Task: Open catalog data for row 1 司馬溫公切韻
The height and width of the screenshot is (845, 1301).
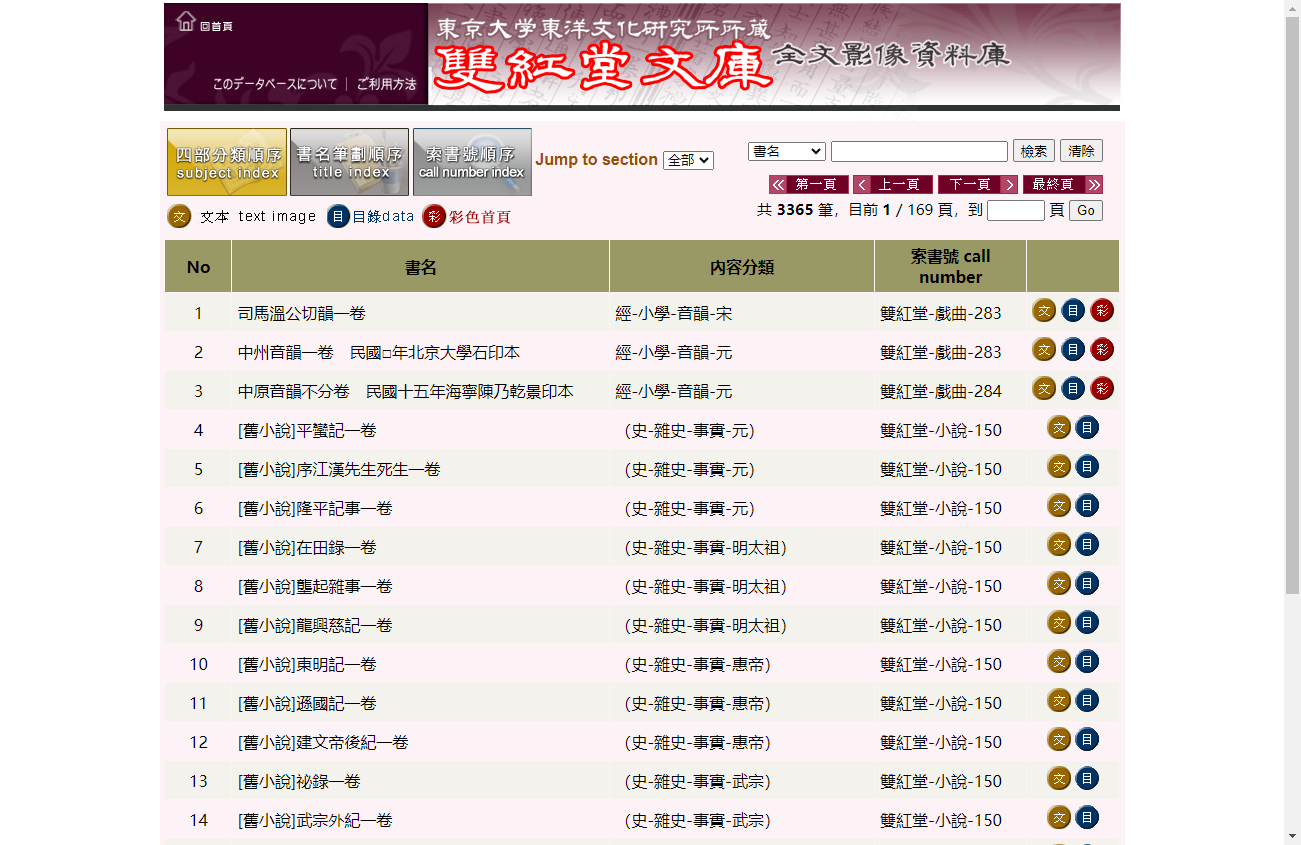Action: pyautogui.click(x=1073, y=311)
